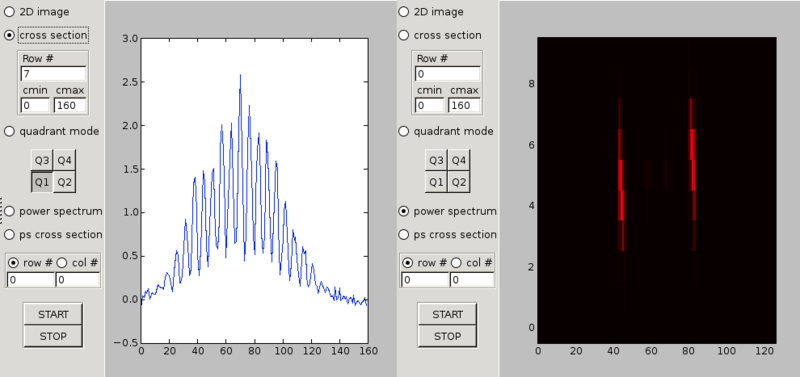Click cmin field in left panel

[x=35, y=106]
